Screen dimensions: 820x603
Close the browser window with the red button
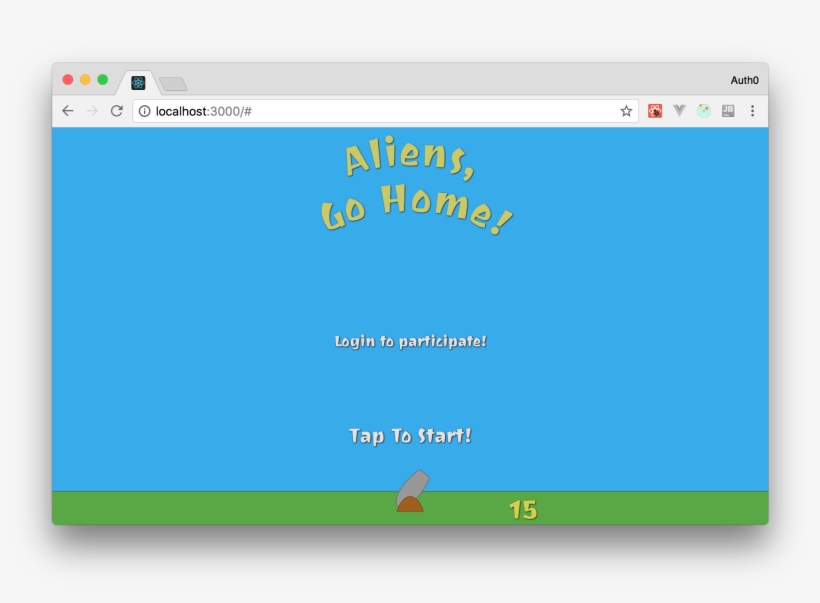pyautogui.click(x=68, y=79)
